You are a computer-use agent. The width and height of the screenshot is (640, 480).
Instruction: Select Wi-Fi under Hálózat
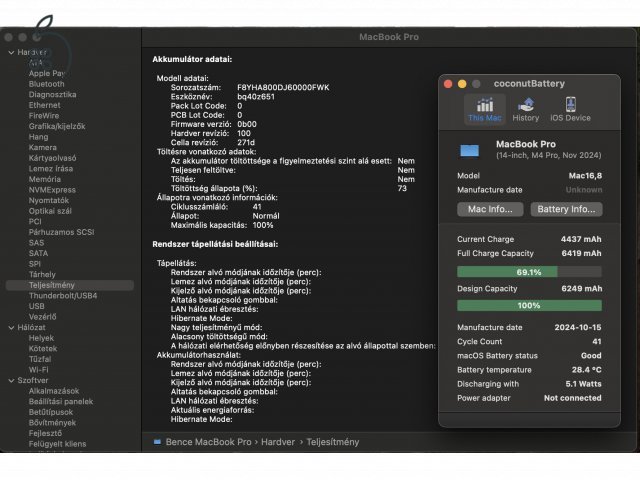38,370
